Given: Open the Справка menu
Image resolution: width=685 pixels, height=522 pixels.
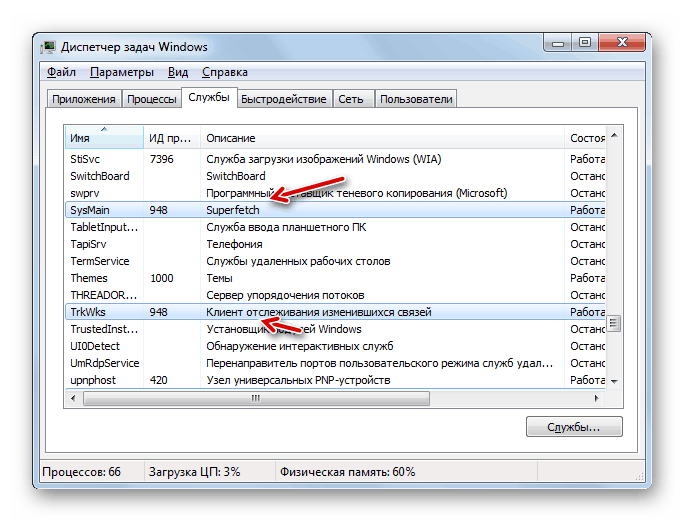Looking at the screenshot, I should (x=225, y=72).
